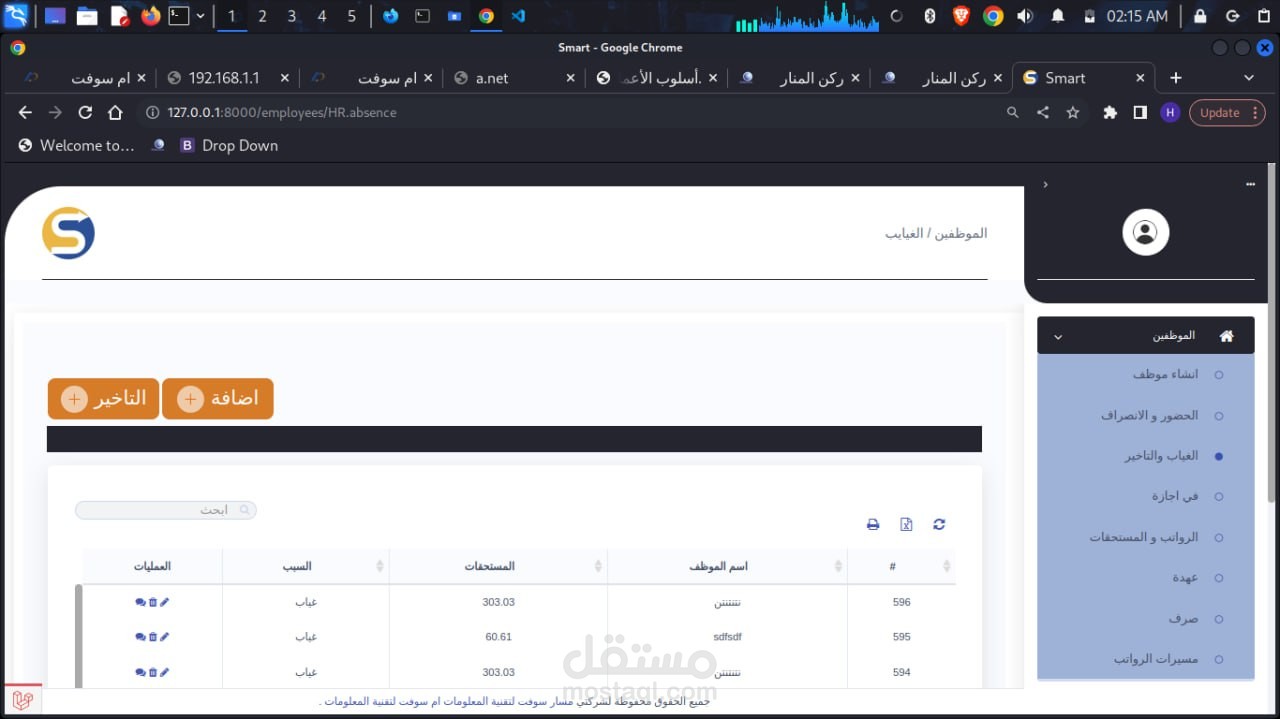Open VS Code from the taskbar

[x=517, y=16]
